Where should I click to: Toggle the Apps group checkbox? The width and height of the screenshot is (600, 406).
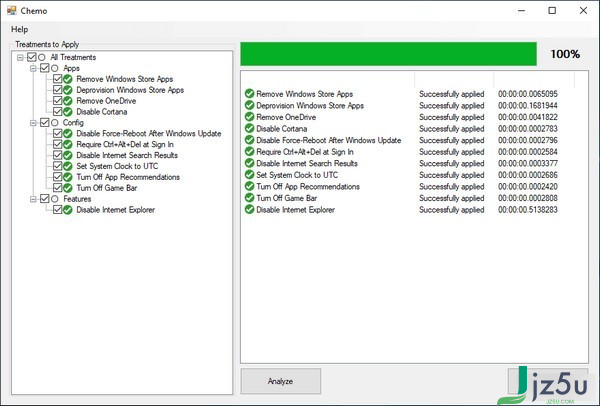[x=44, y=68]
